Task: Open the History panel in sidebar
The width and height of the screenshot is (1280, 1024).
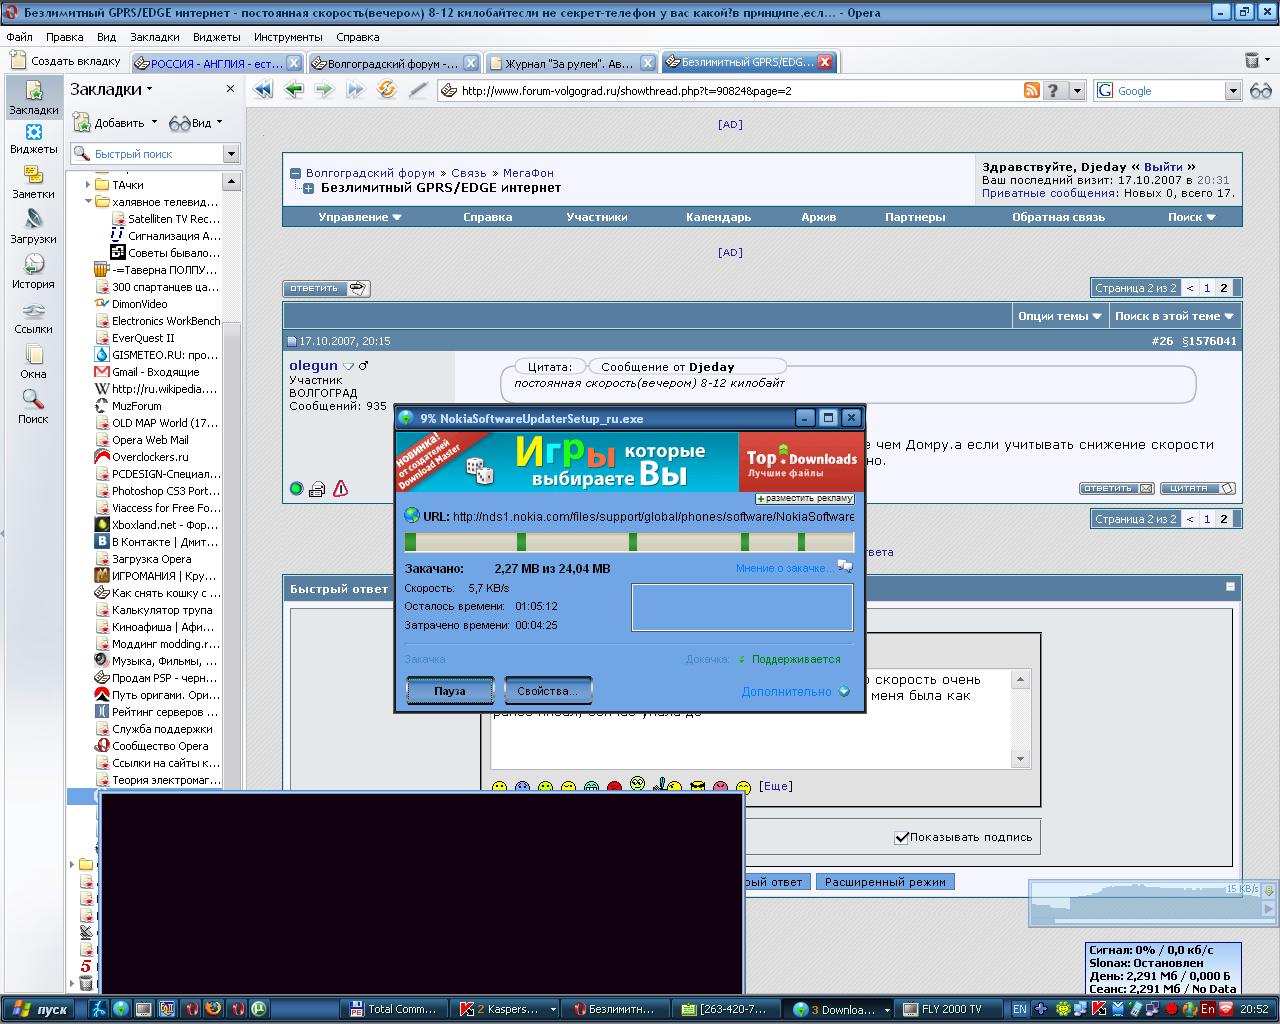Action: (33, 271)
